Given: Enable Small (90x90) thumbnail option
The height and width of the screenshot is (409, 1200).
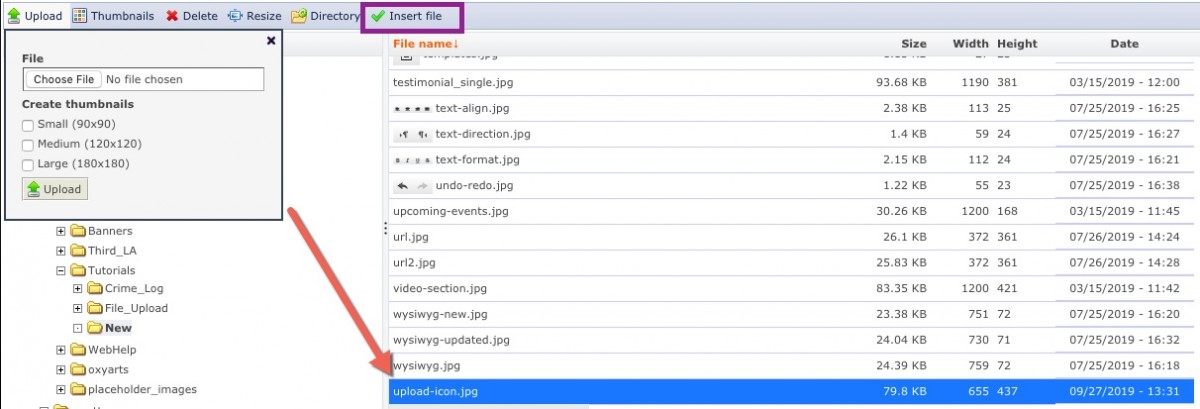Looking at the screenshot, I should [28, 125].
